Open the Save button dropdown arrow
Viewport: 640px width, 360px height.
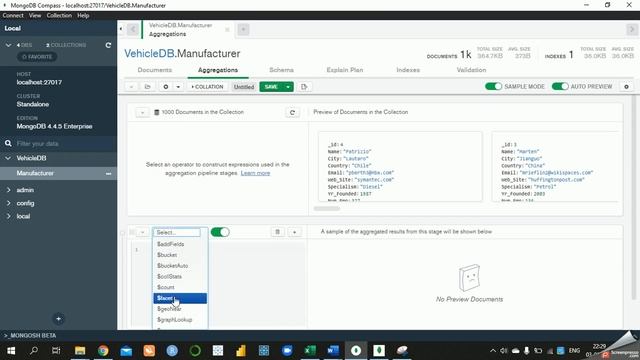[288, 87]
